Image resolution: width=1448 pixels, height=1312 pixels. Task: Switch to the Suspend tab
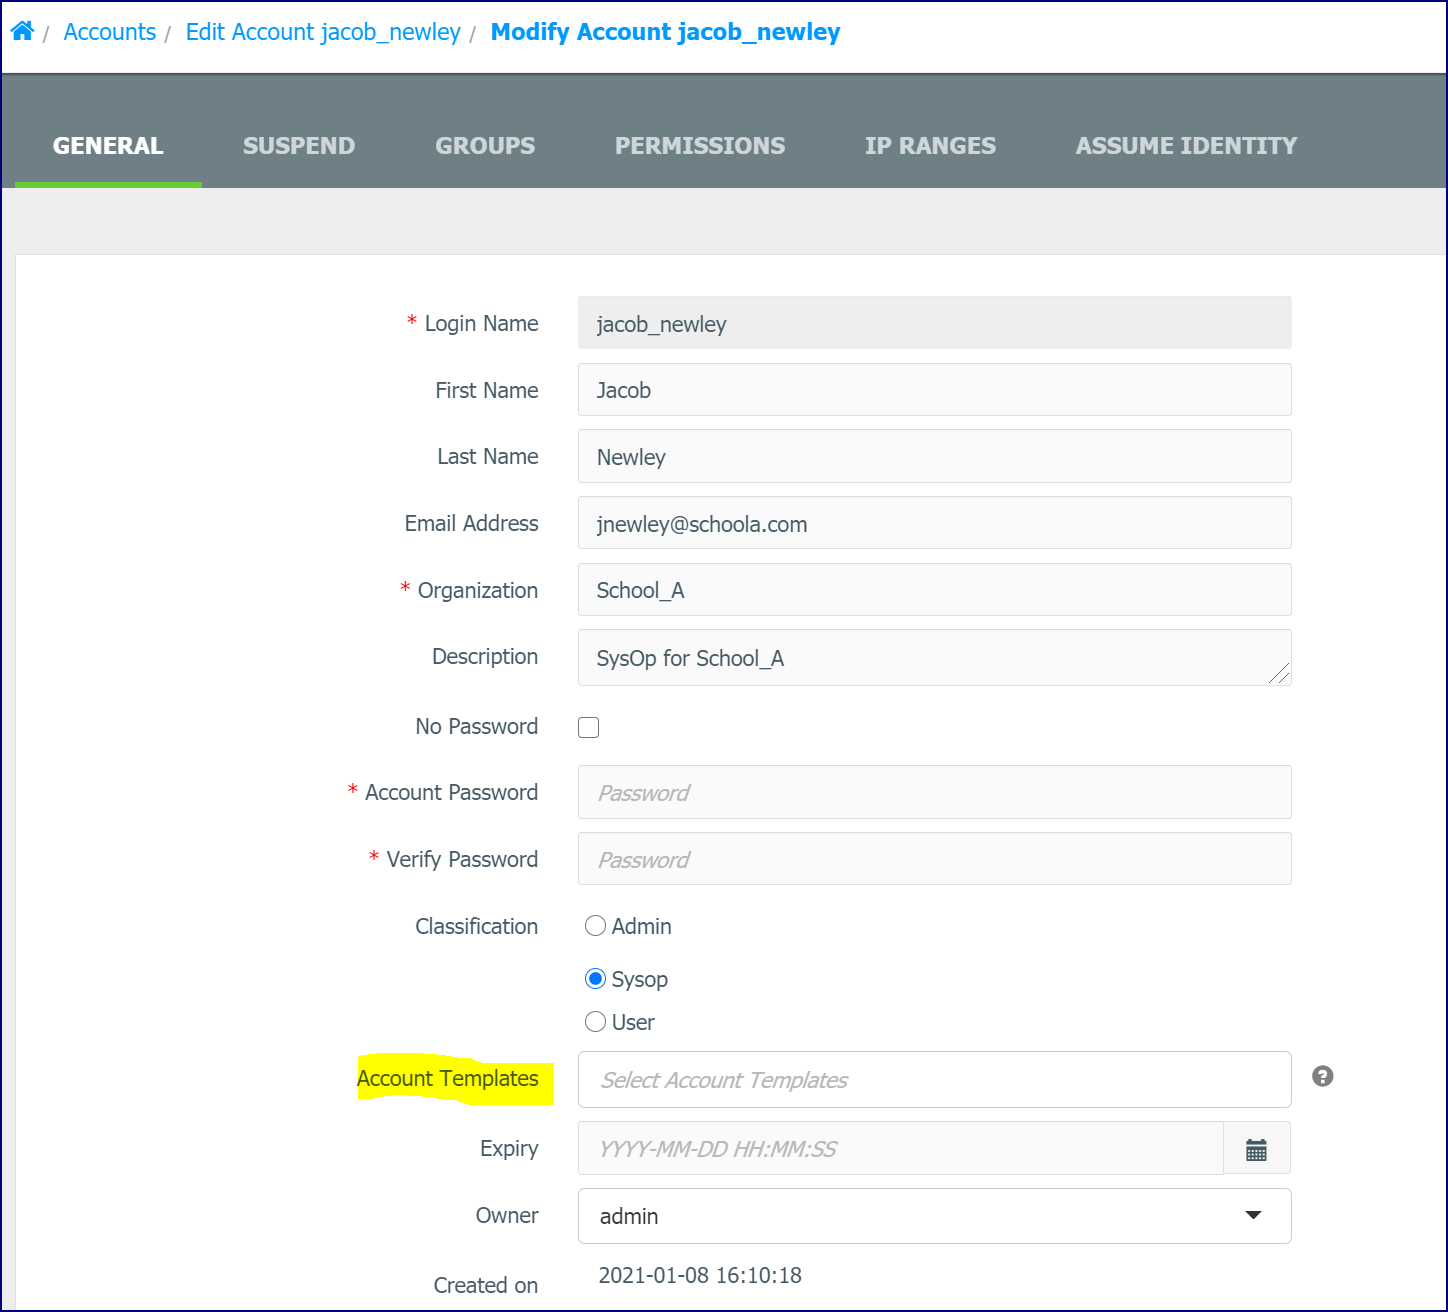click(299, 146)
